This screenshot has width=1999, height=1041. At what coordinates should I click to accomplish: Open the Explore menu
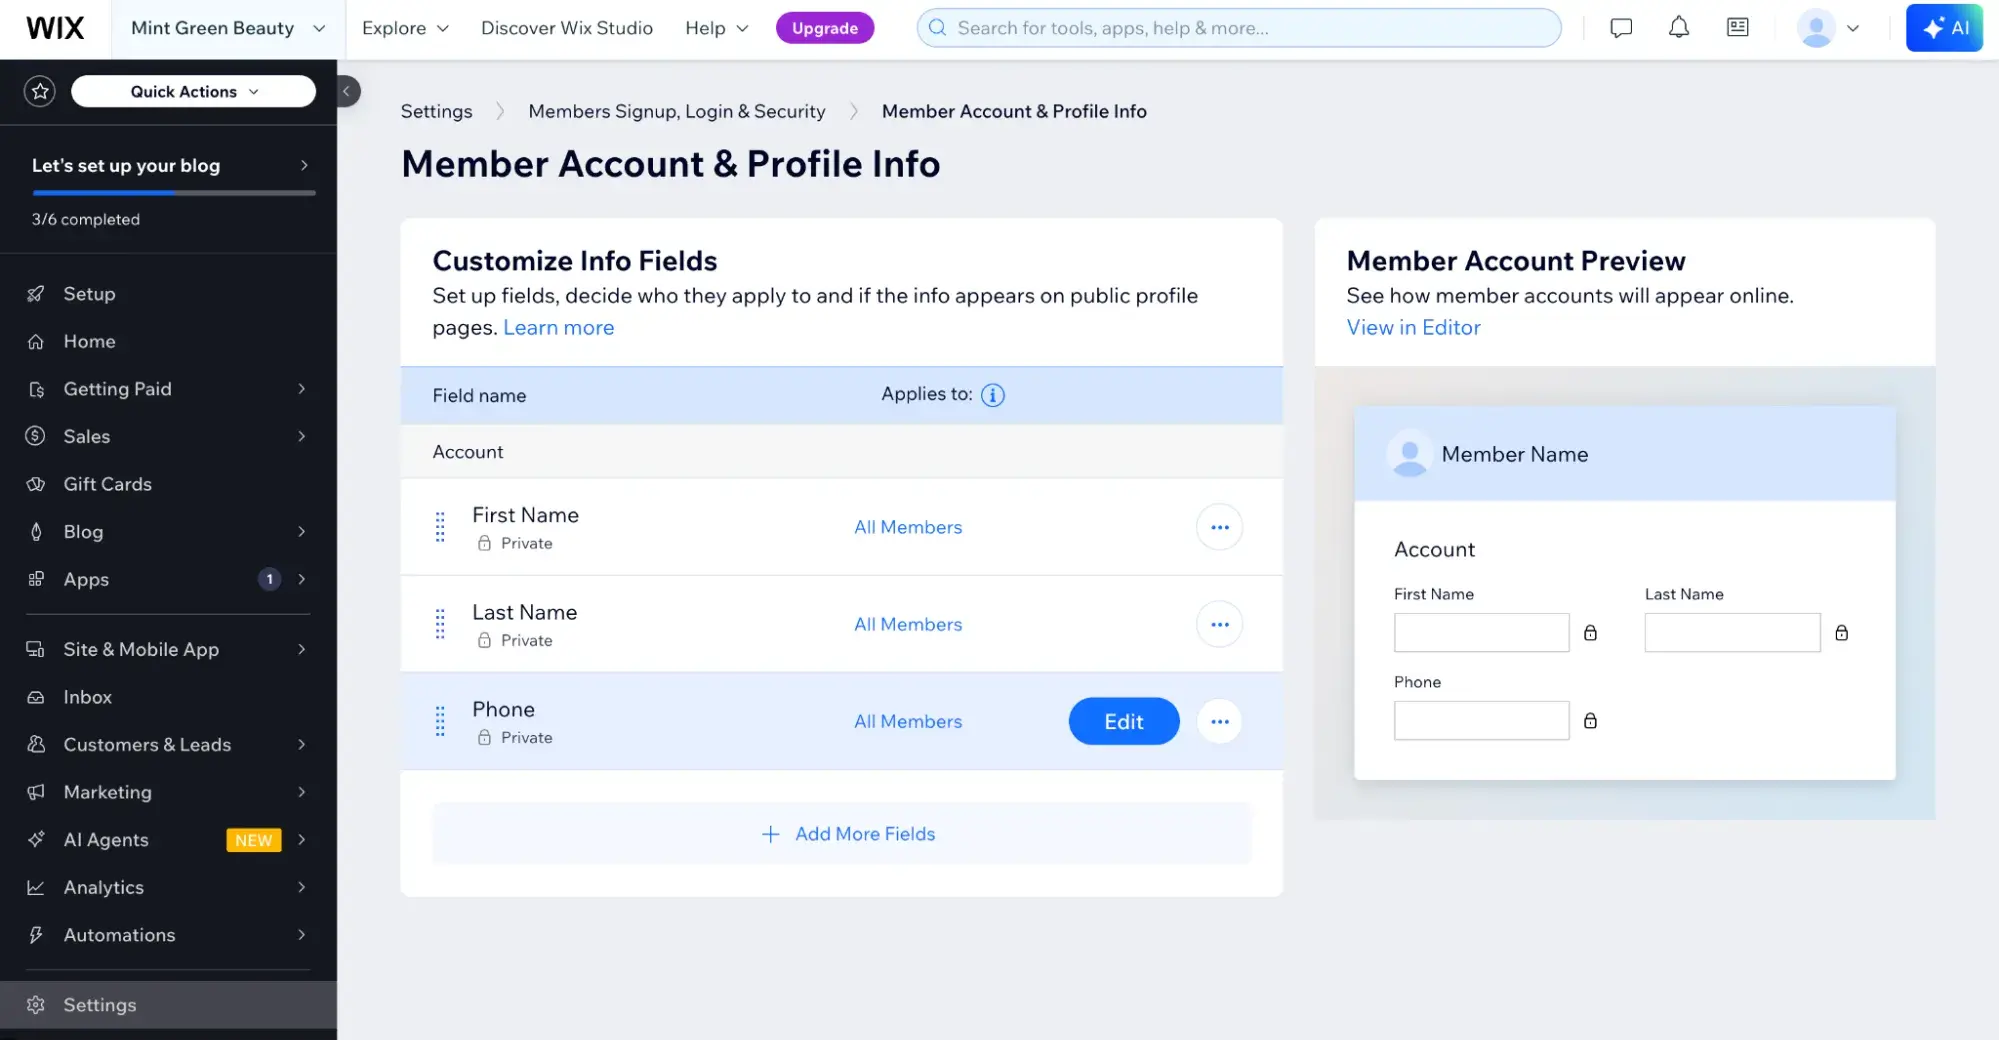point(404,27)
